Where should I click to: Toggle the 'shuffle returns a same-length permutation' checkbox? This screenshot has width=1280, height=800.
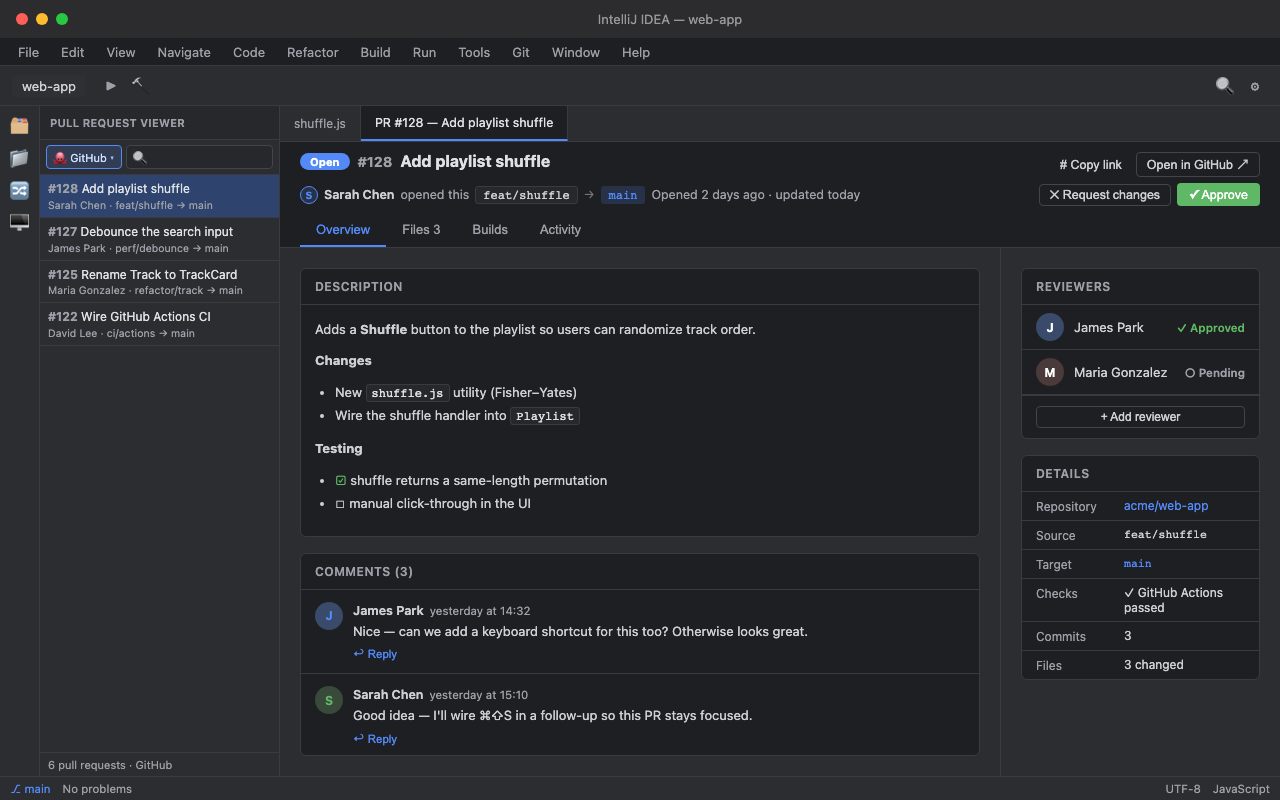point(341,481)
